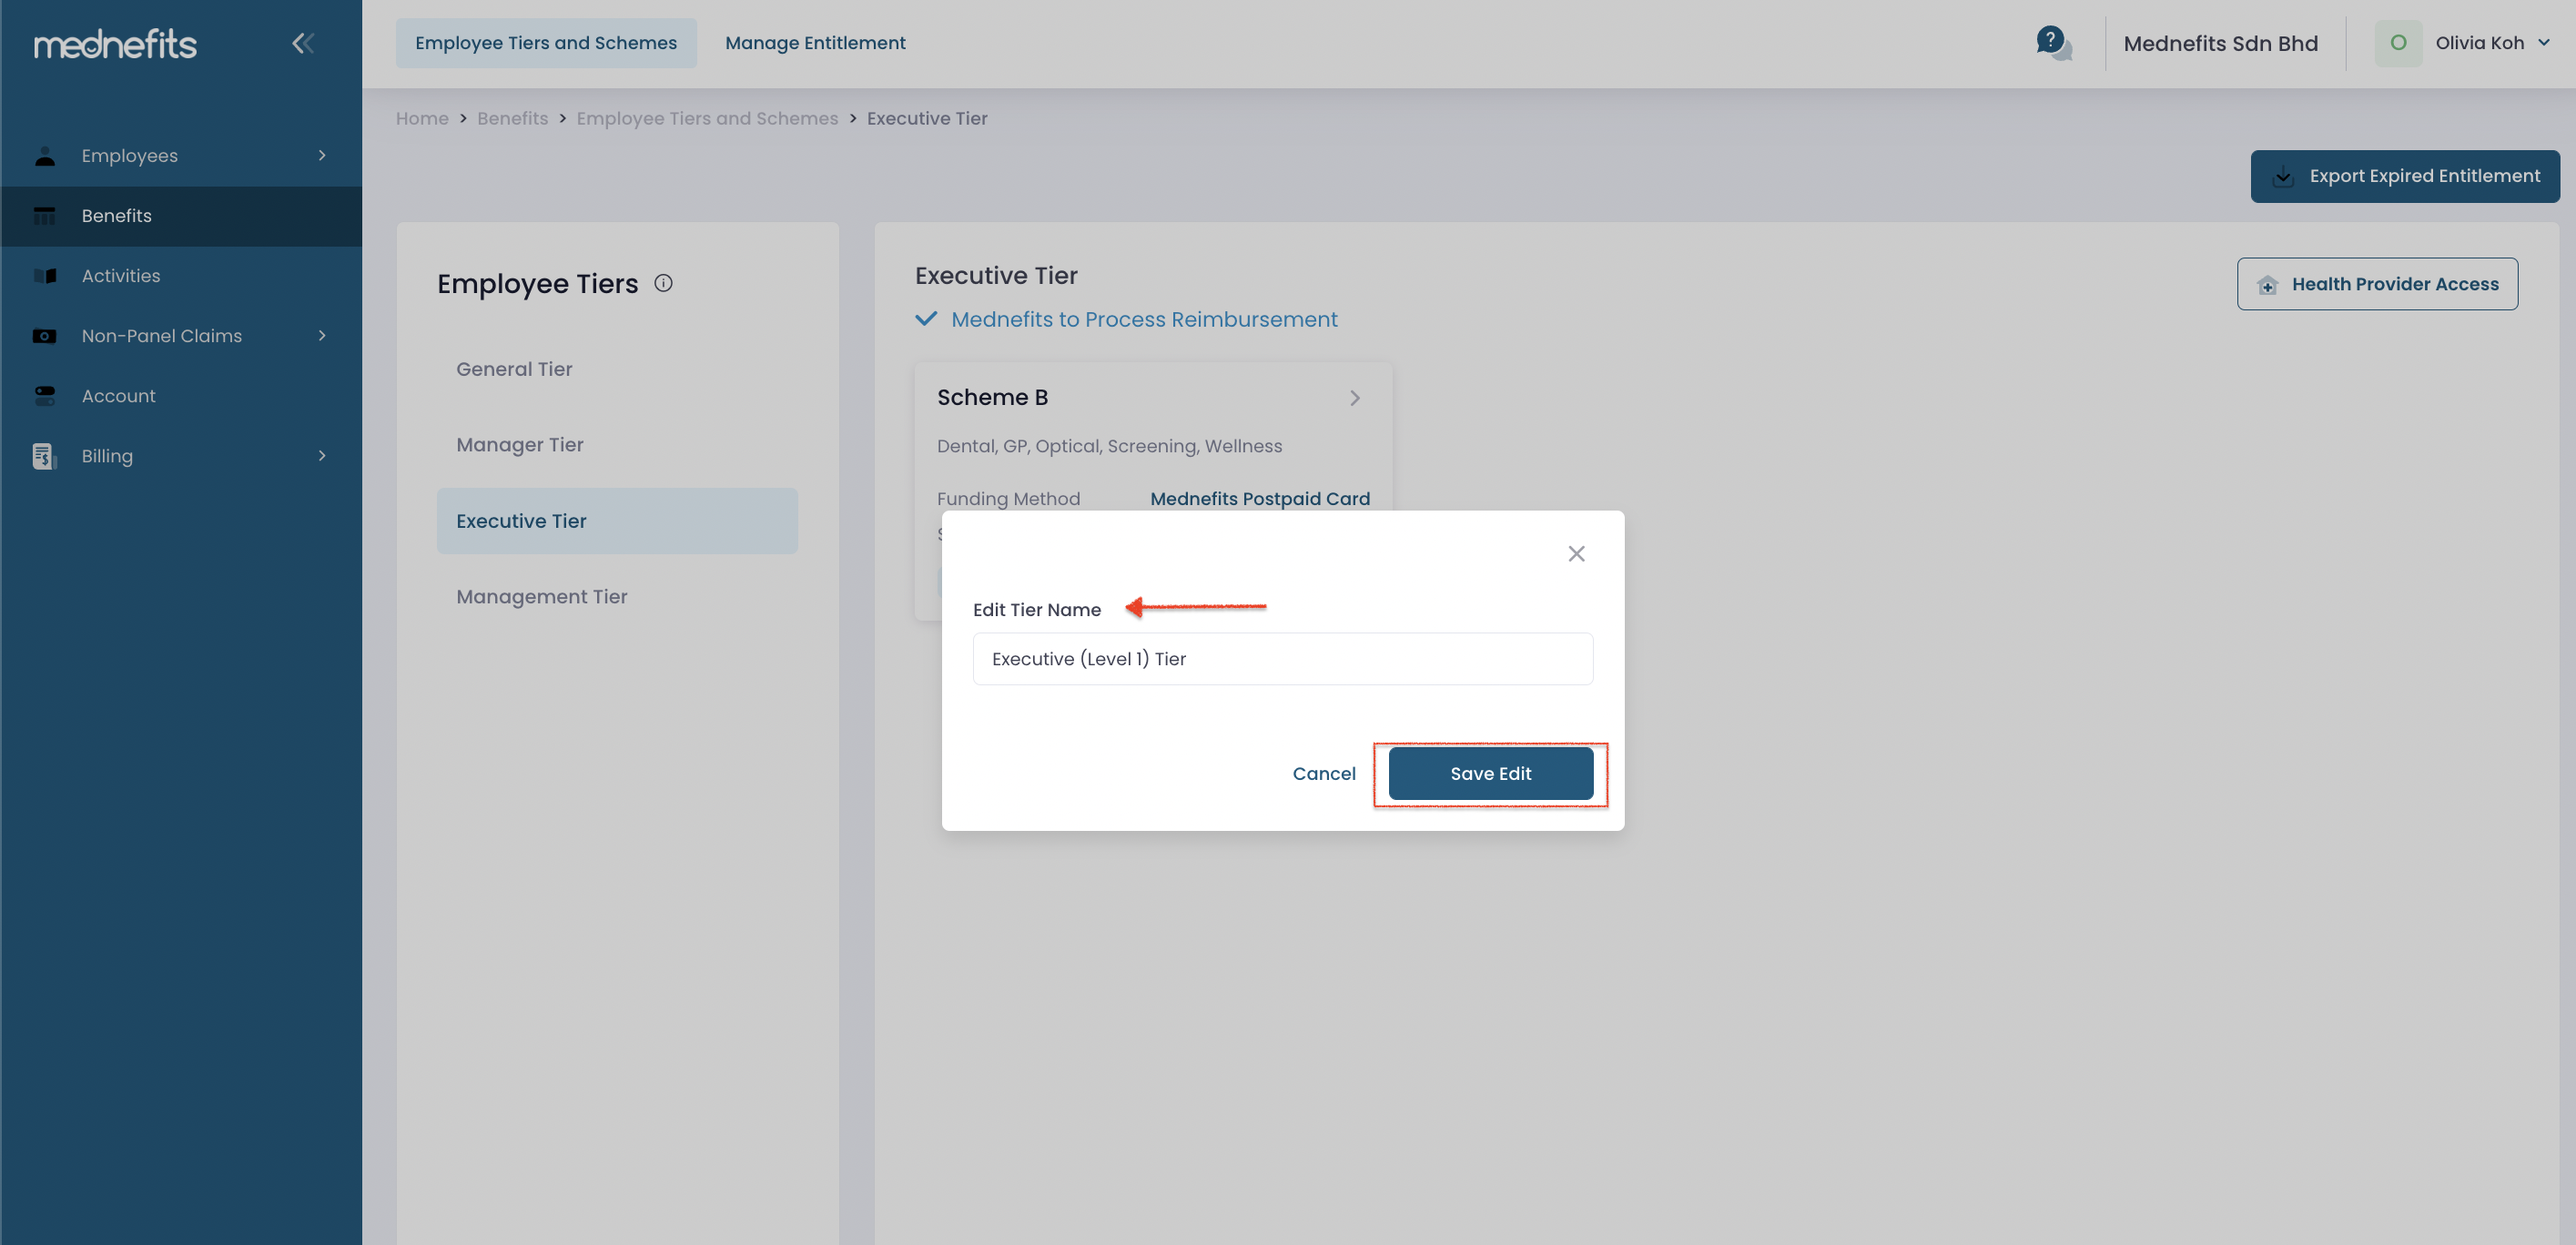This screenshot has height=1245, width=2576.
Task: Click the Health Provider Access clinic icon
Action: pos(2267,284)
